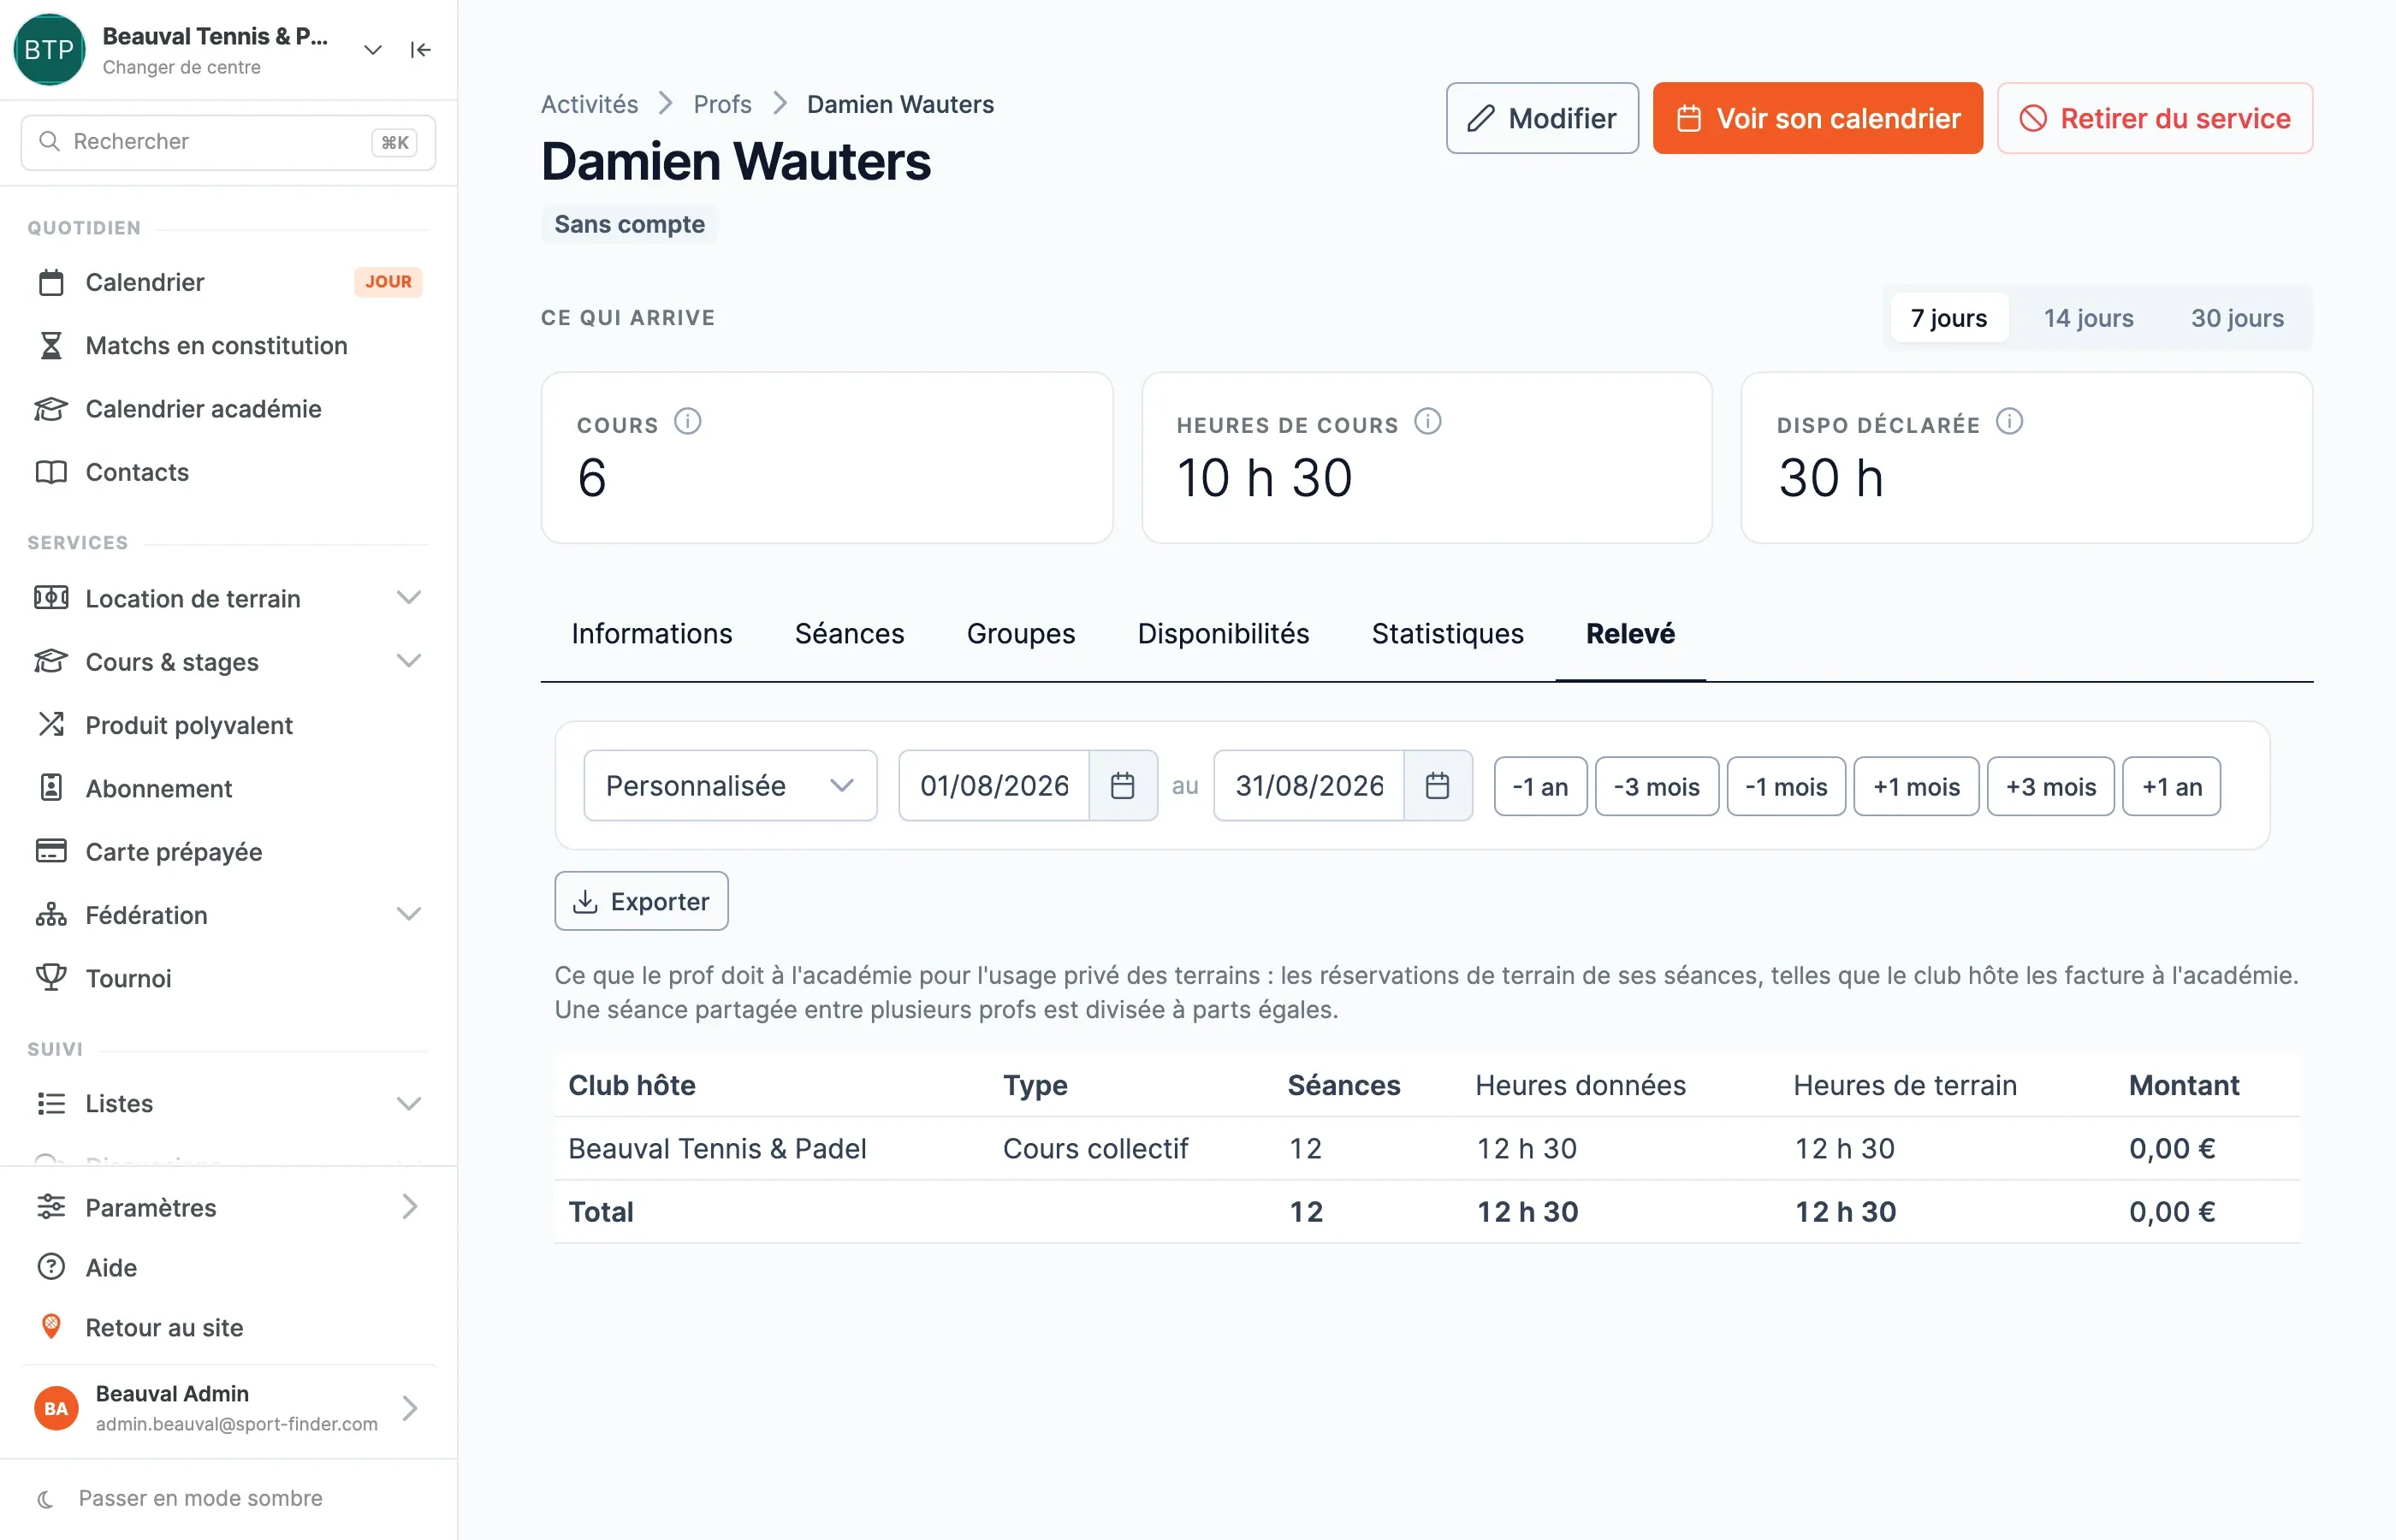Viewport: 2396px width, 1540px height.
Task: Click Retirer du service button
Action: [x=2155, y=118]
